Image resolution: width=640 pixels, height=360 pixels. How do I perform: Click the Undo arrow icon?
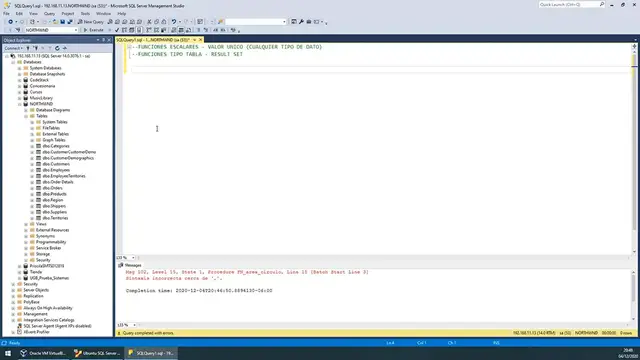click(x=174, y=22)
